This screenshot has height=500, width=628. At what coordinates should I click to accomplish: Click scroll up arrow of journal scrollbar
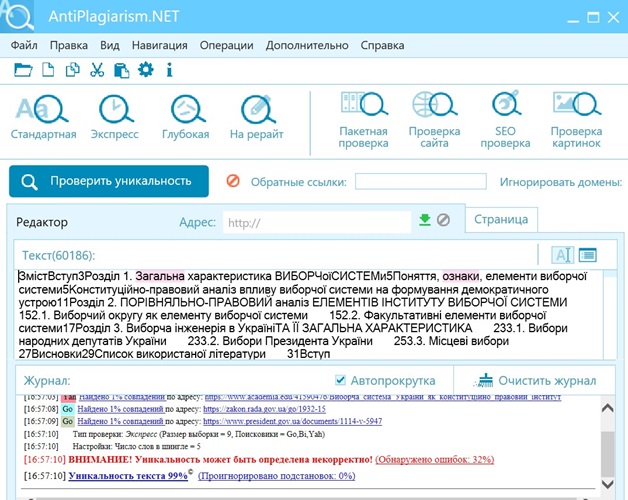[608, 408]
